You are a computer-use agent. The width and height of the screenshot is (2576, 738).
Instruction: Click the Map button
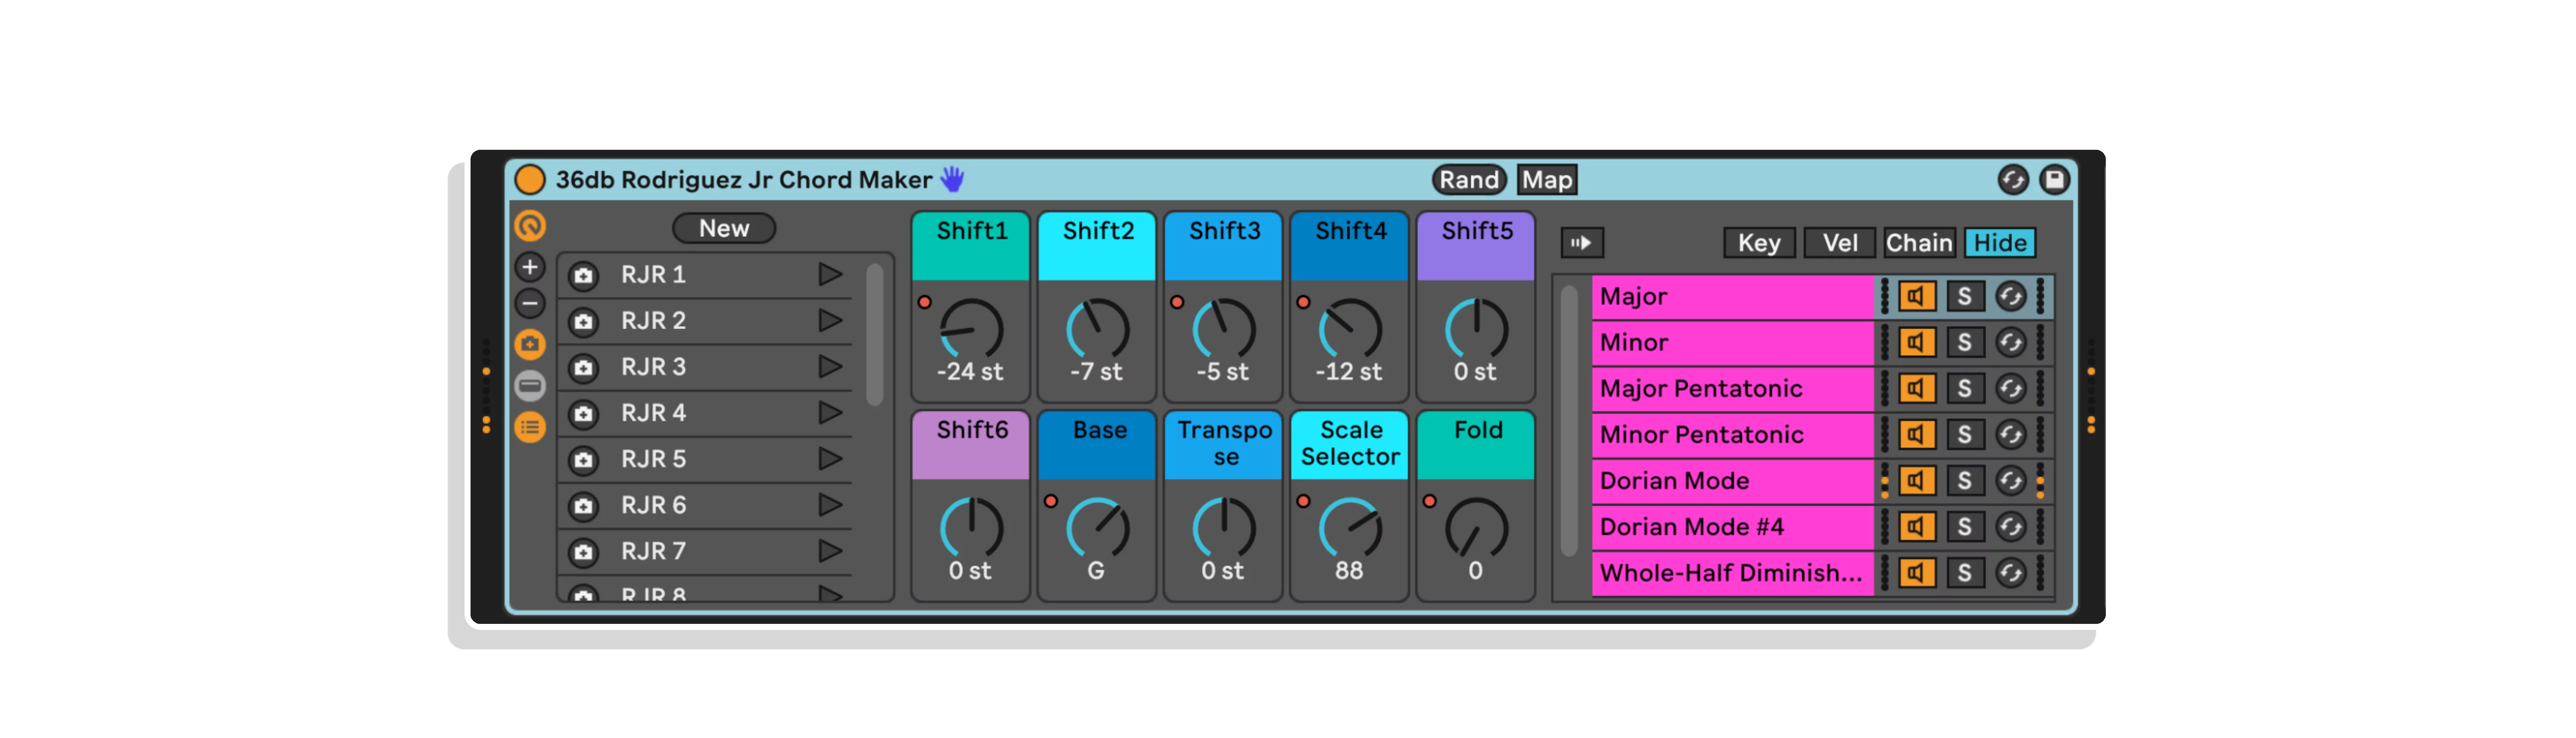[x=1547, y=180]
